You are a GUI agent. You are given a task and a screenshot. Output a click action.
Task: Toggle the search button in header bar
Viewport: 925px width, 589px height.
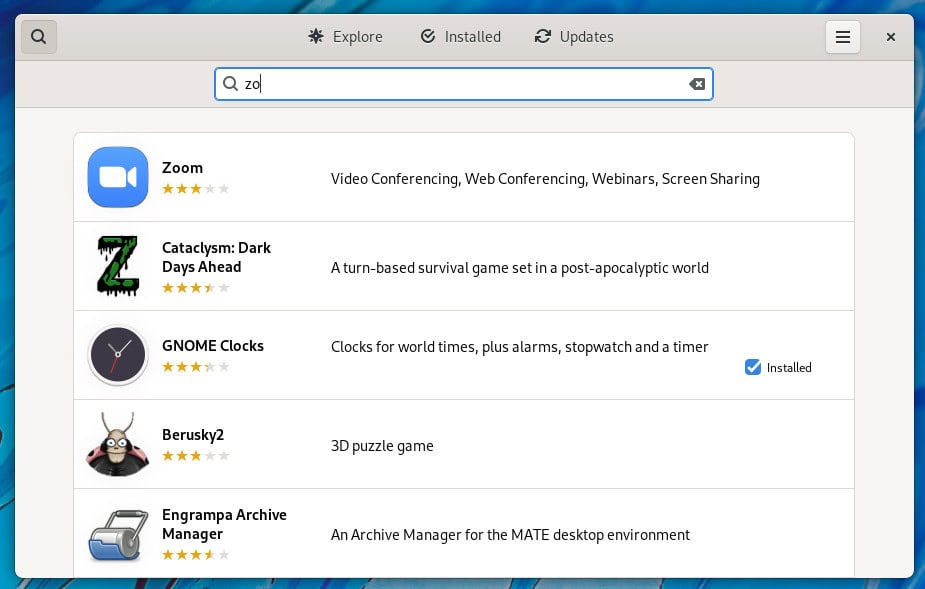[x=39, y=37]
